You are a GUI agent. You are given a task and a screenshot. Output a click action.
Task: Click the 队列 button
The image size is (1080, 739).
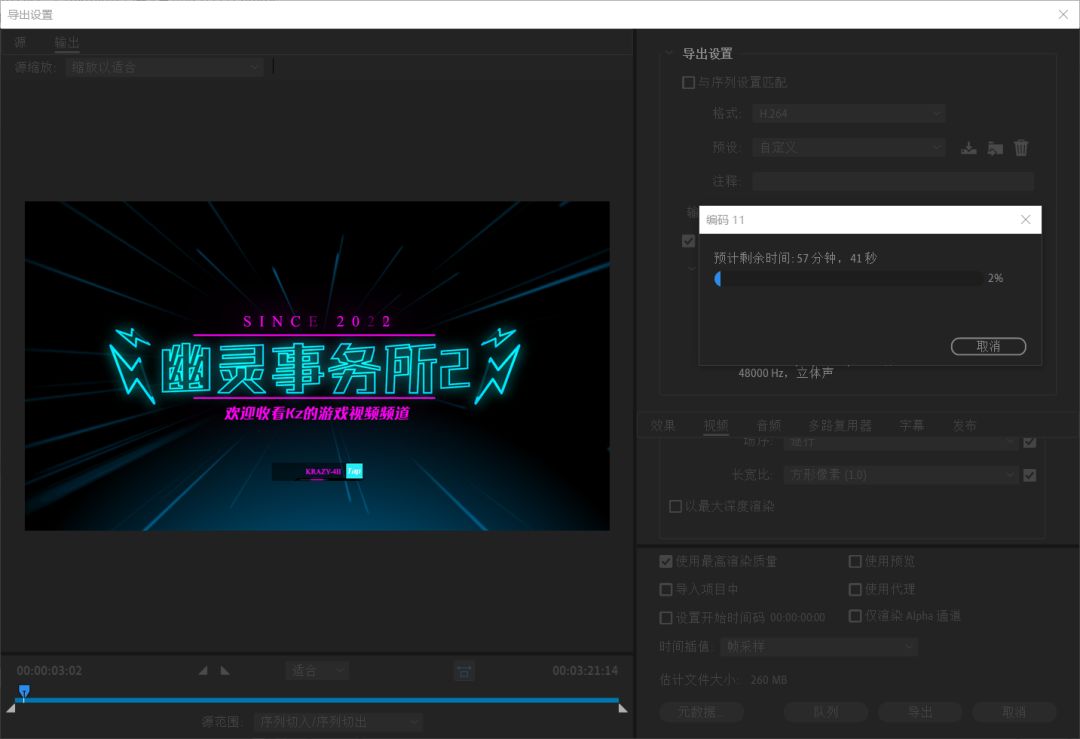pos(826,712)
